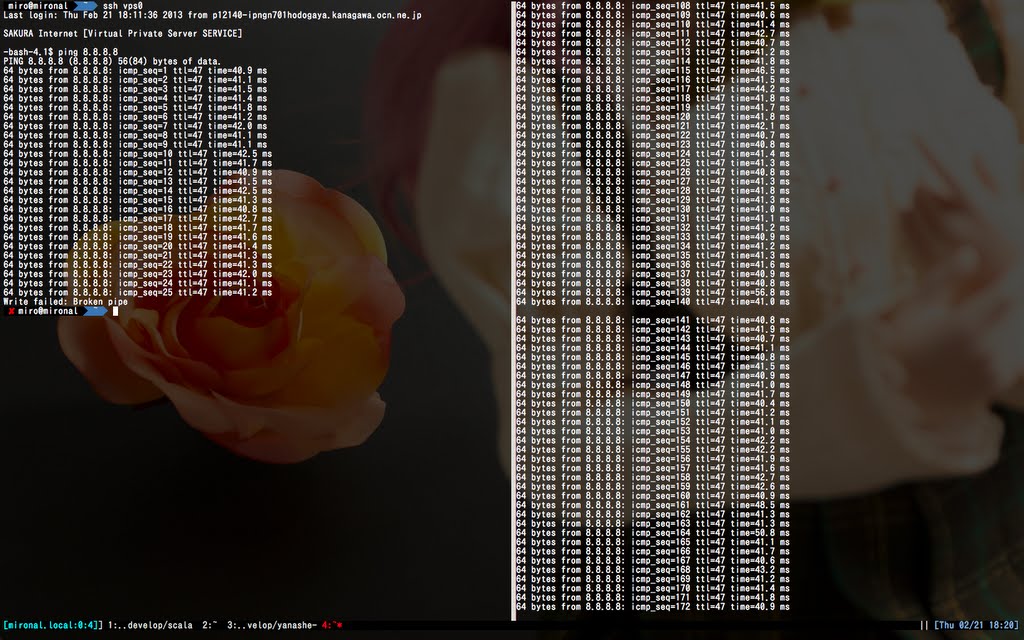Click the icmp_seq=164 time=50.8 line
1024x640 pixels.
coord(653,533)
